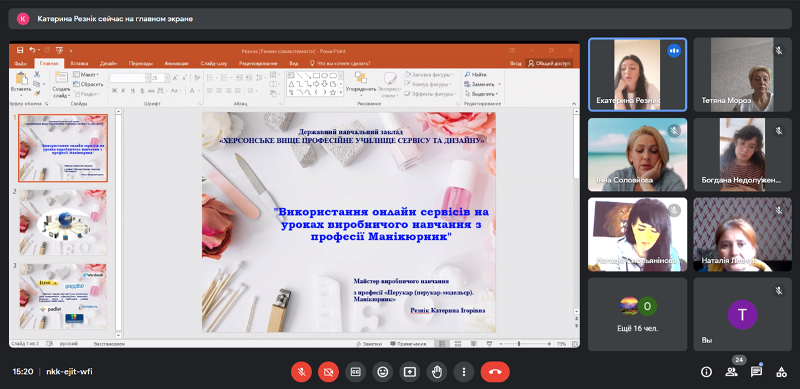Click the increase font size icon
The width and height of the screenshot is (800, 389).
[x=175, y=78]
